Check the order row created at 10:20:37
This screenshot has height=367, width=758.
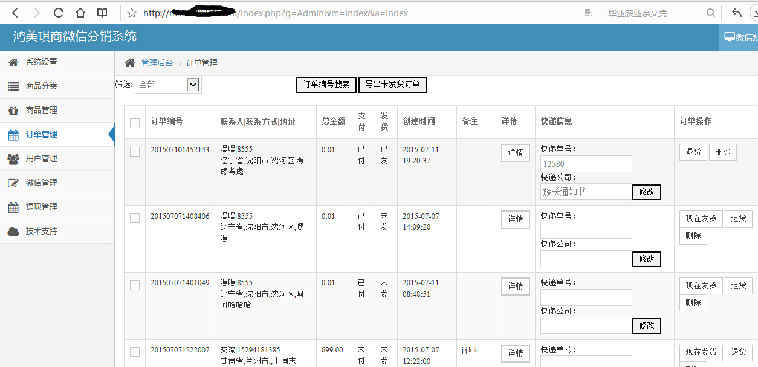point(135,152)
